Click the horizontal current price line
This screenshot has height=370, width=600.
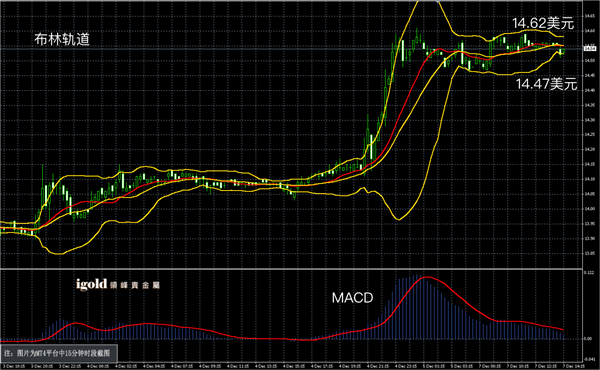click(x=291, y=49)
